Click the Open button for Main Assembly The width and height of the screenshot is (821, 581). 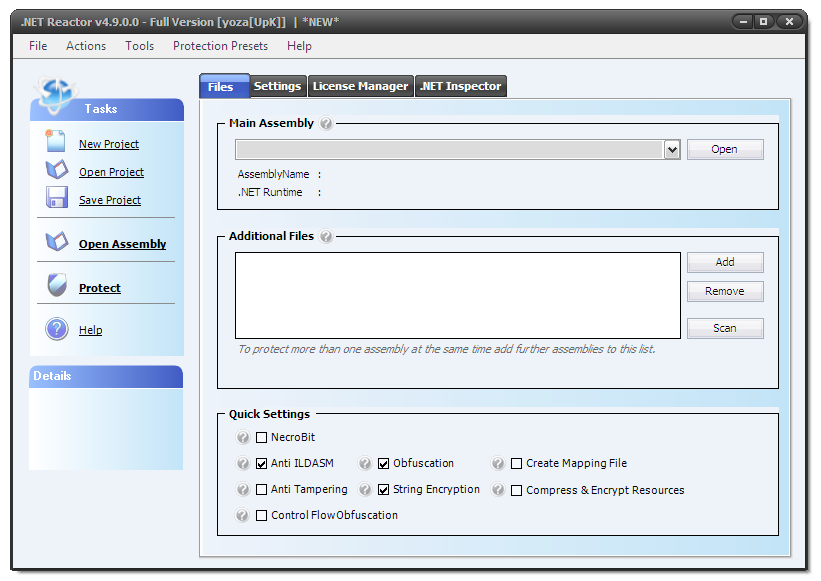click(x=725, y=149)
